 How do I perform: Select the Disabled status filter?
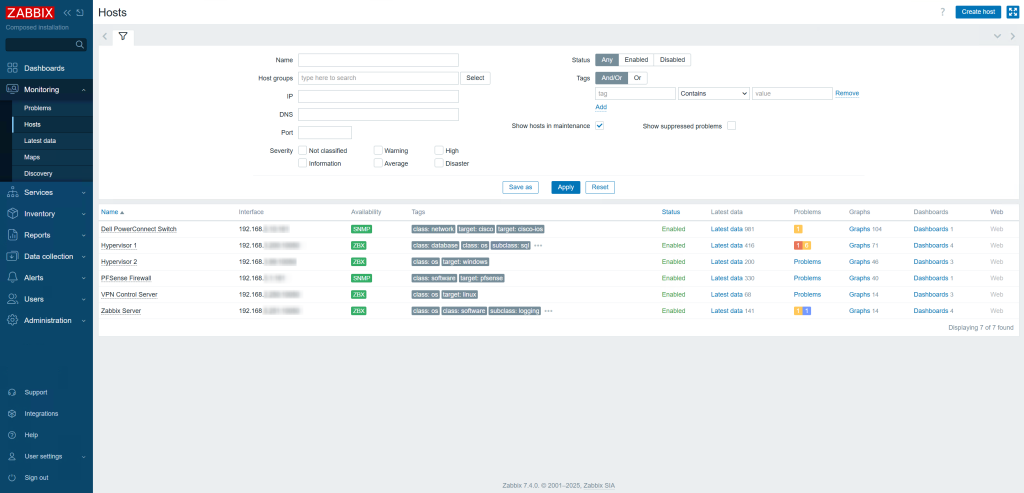672,59
